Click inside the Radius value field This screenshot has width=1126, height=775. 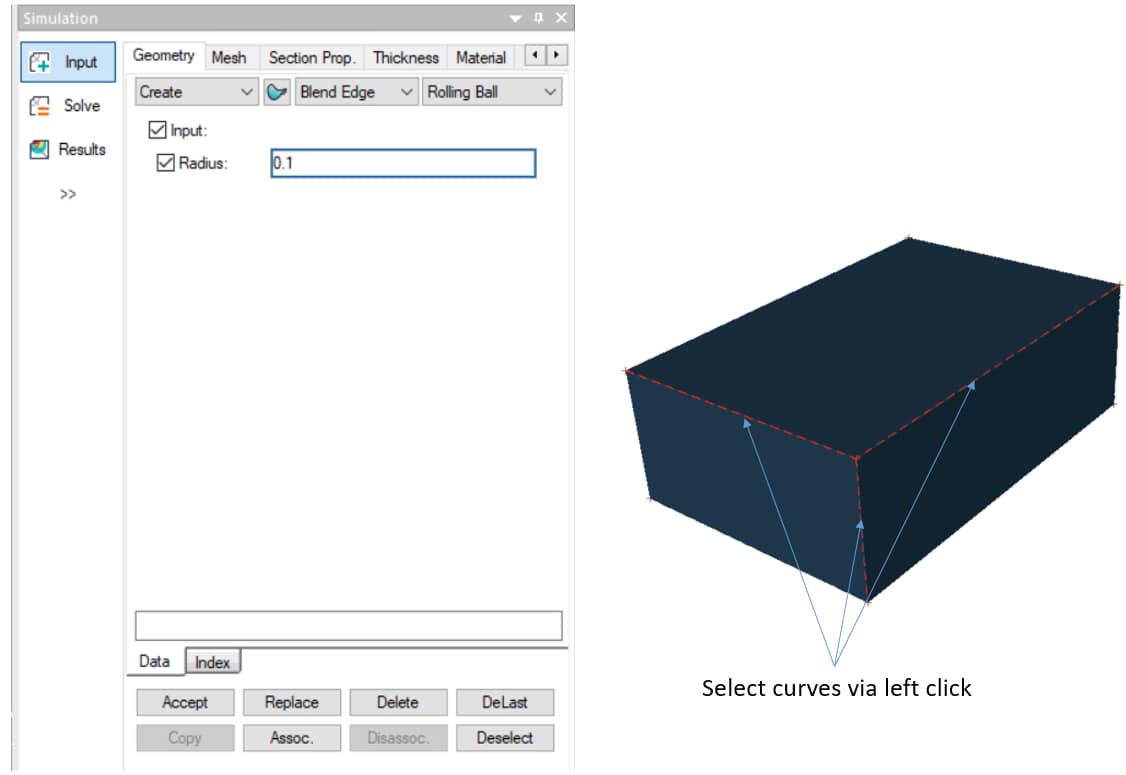[x=402, y=163]
